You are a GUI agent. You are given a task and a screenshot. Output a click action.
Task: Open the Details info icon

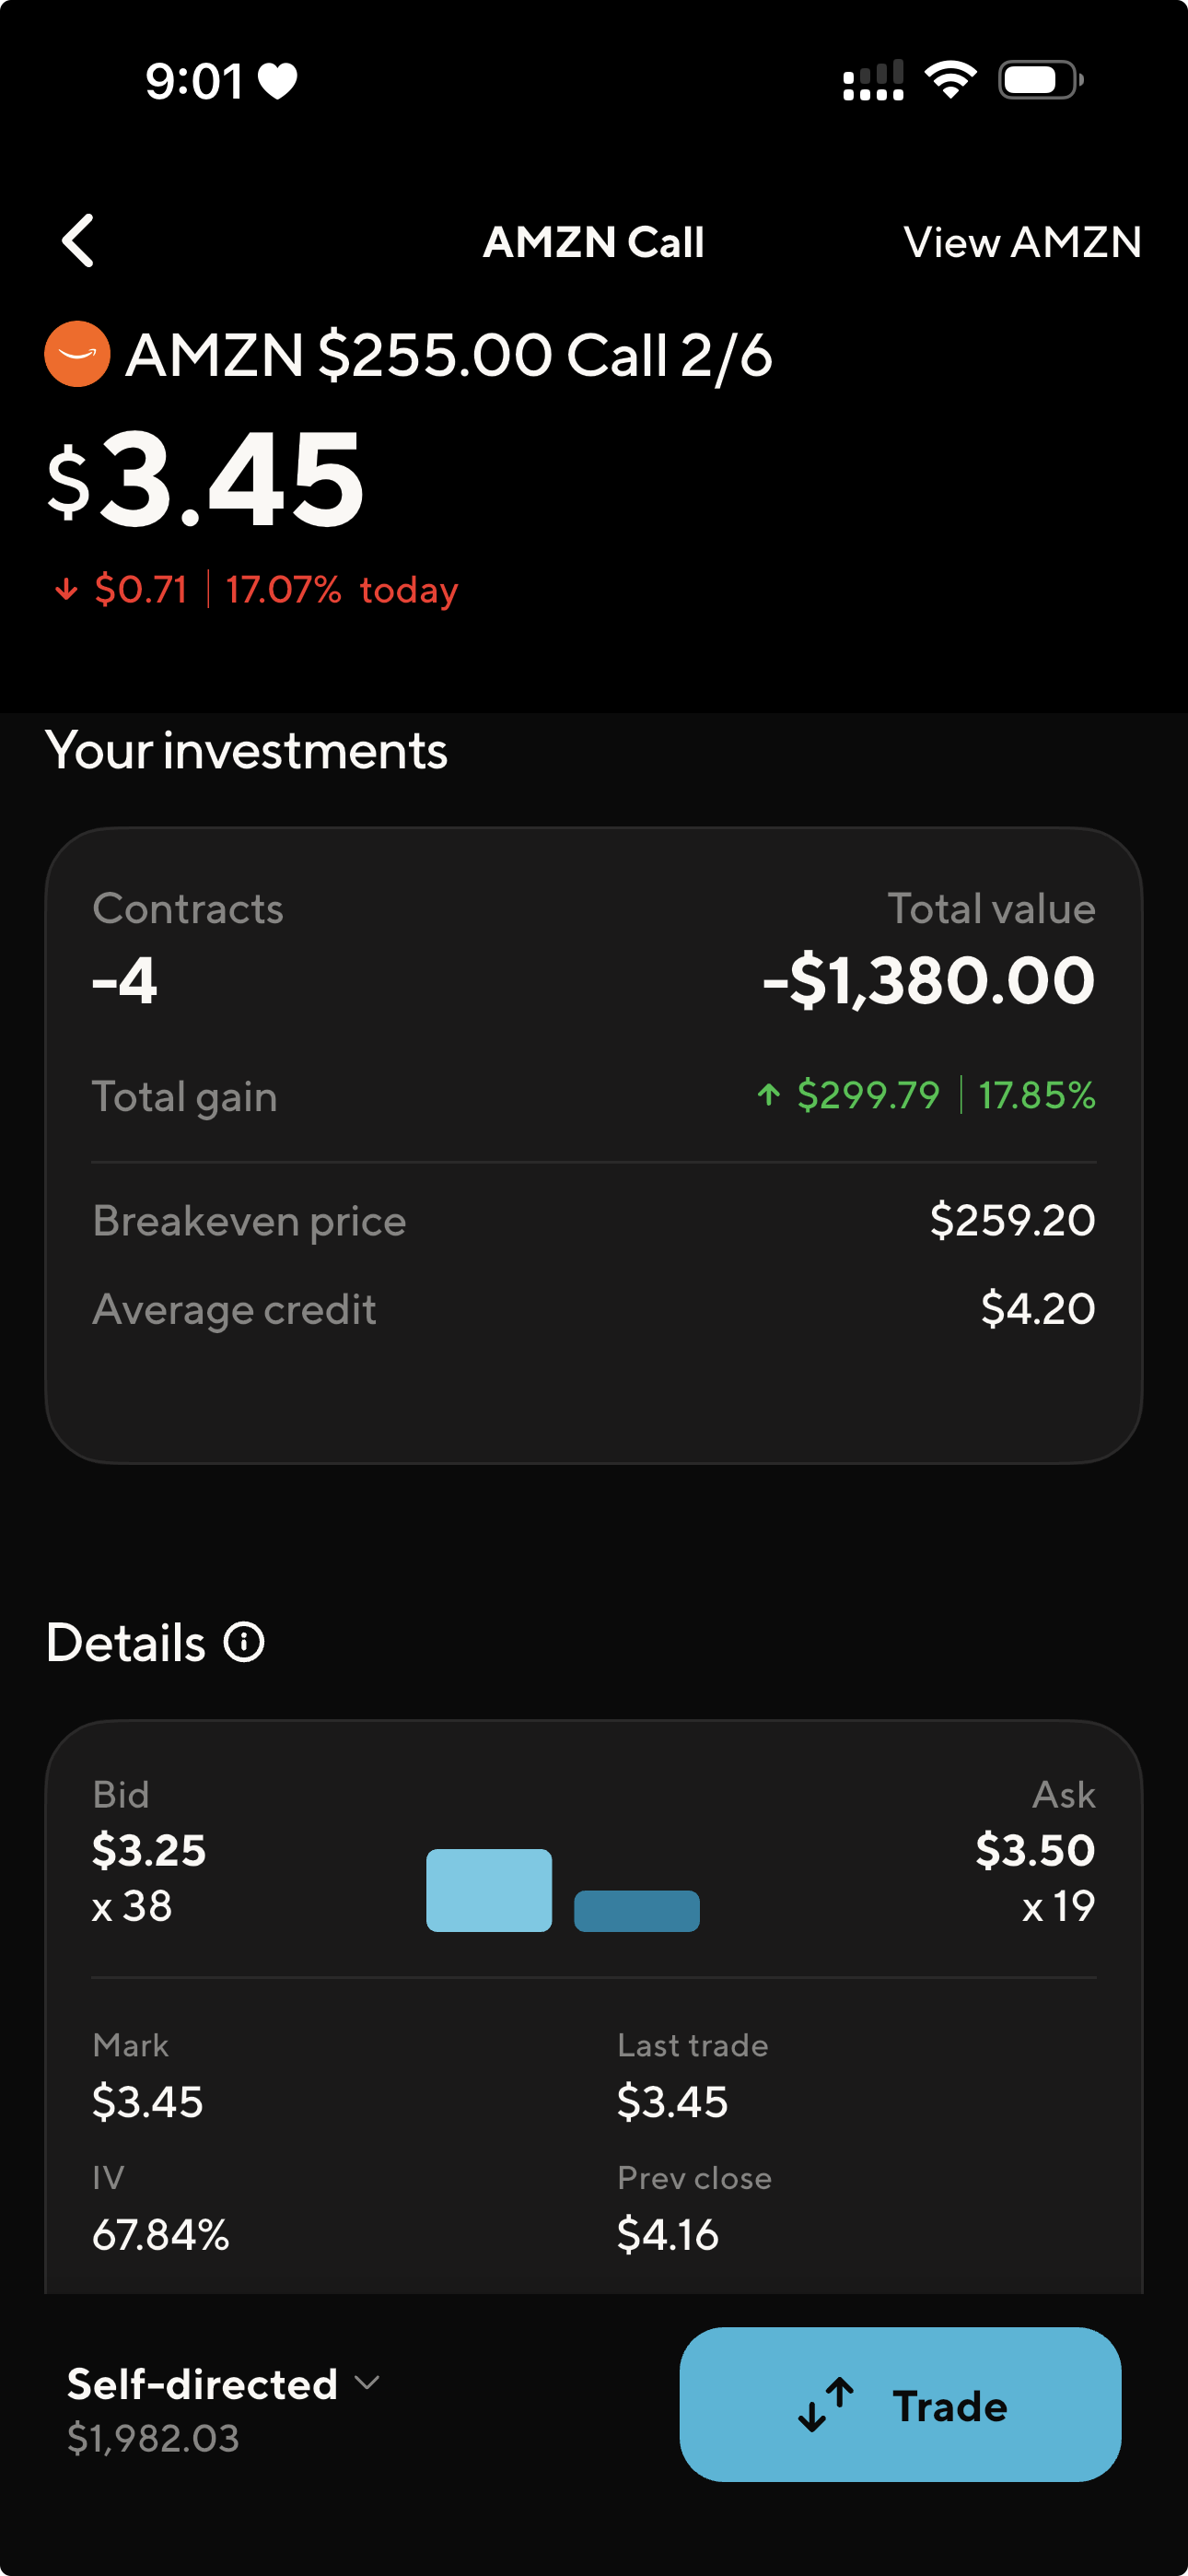[244, 1642]
